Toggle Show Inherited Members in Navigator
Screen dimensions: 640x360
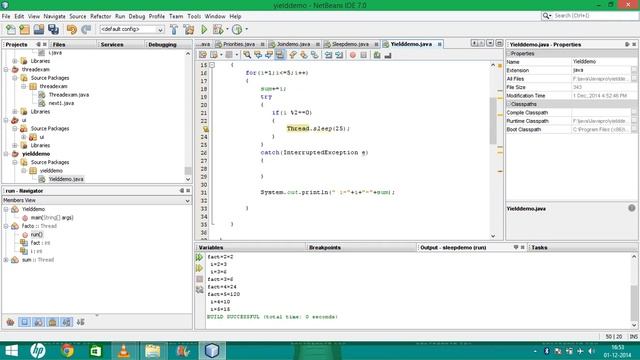point(10,322)
